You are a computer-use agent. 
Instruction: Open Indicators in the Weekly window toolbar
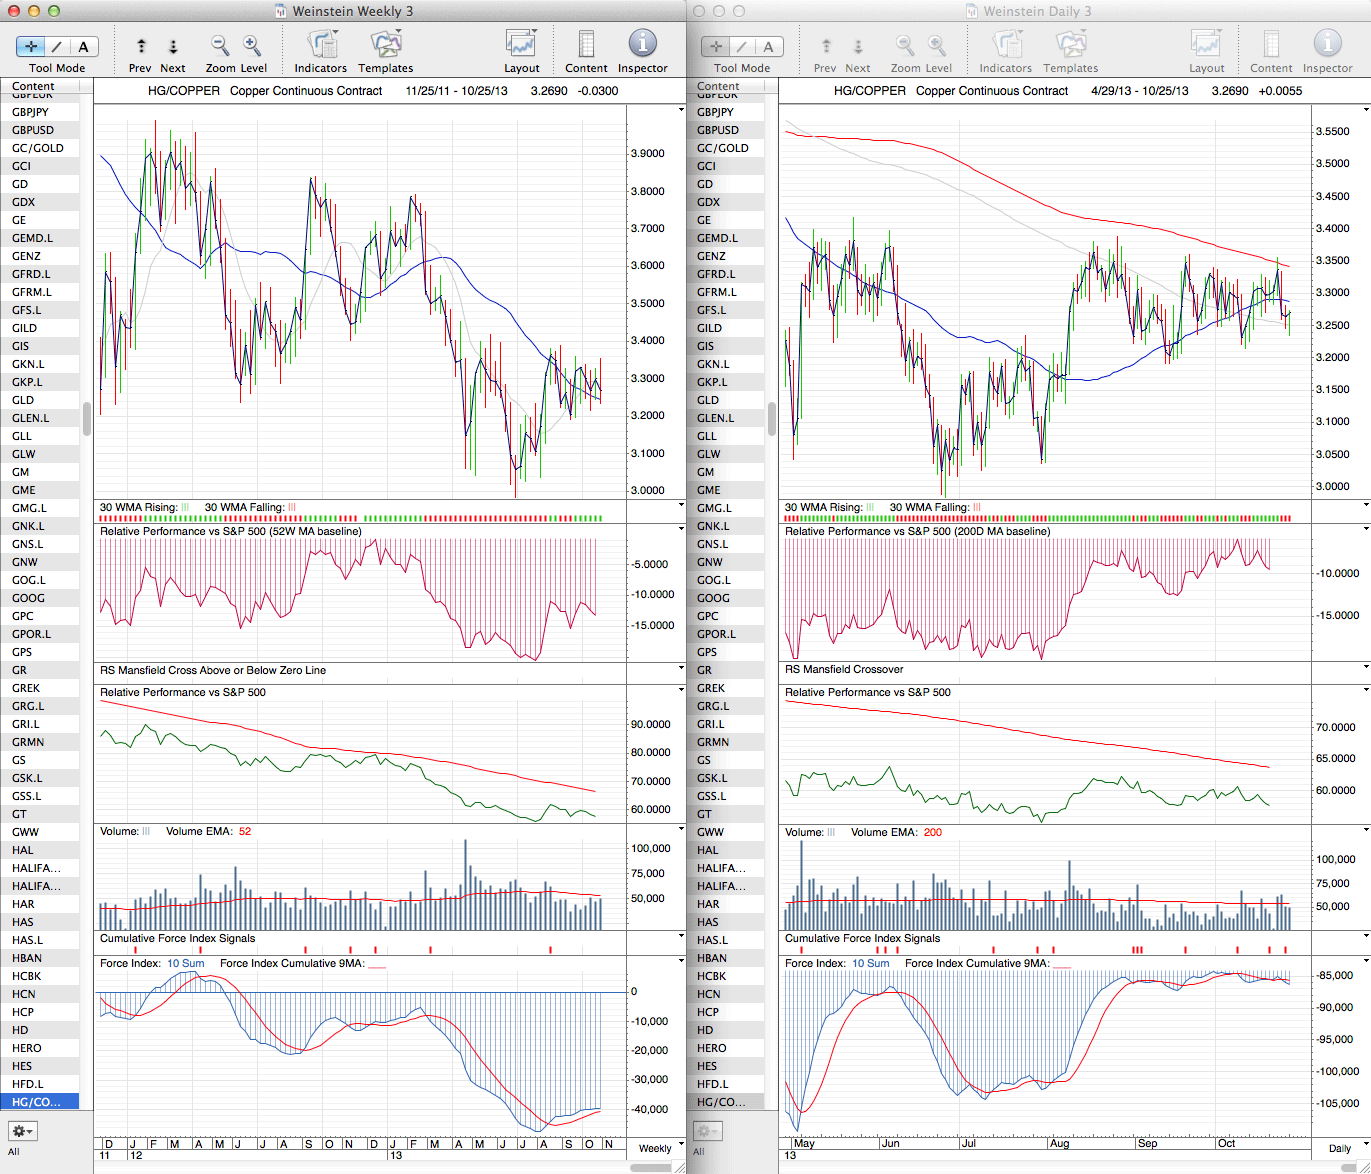(321, 46)
